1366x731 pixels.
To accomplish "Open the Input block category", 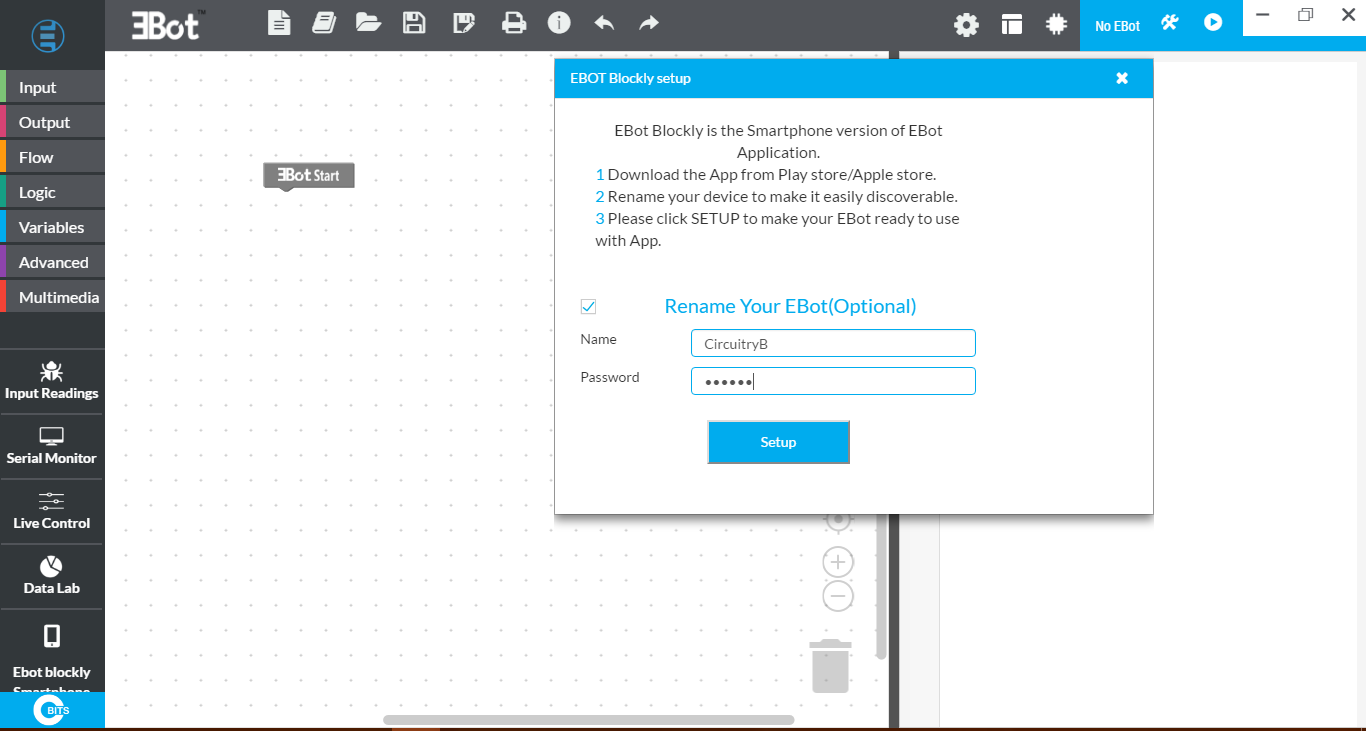I will 52,87.
